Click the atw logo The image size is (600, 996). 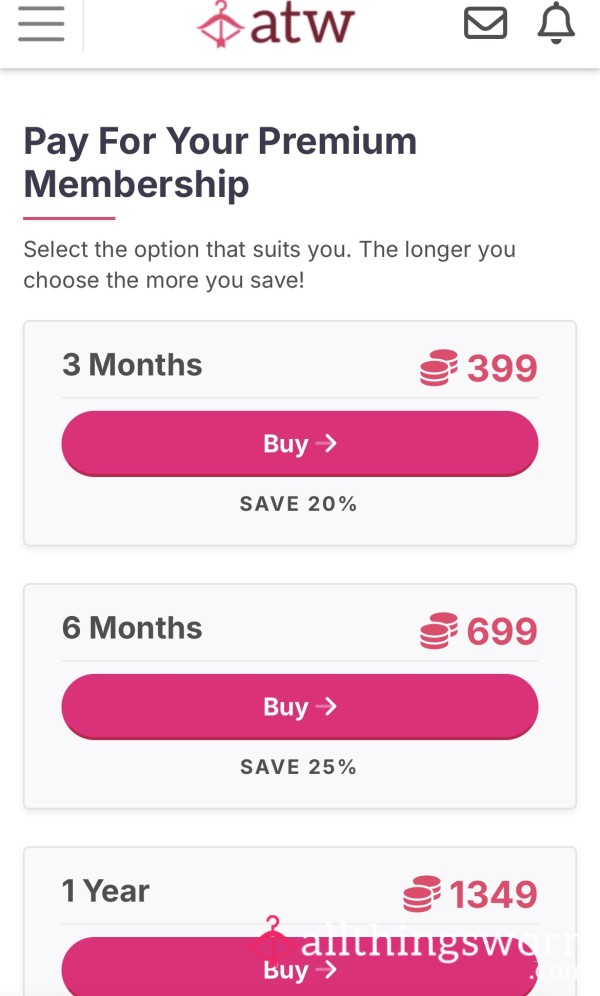275,24
